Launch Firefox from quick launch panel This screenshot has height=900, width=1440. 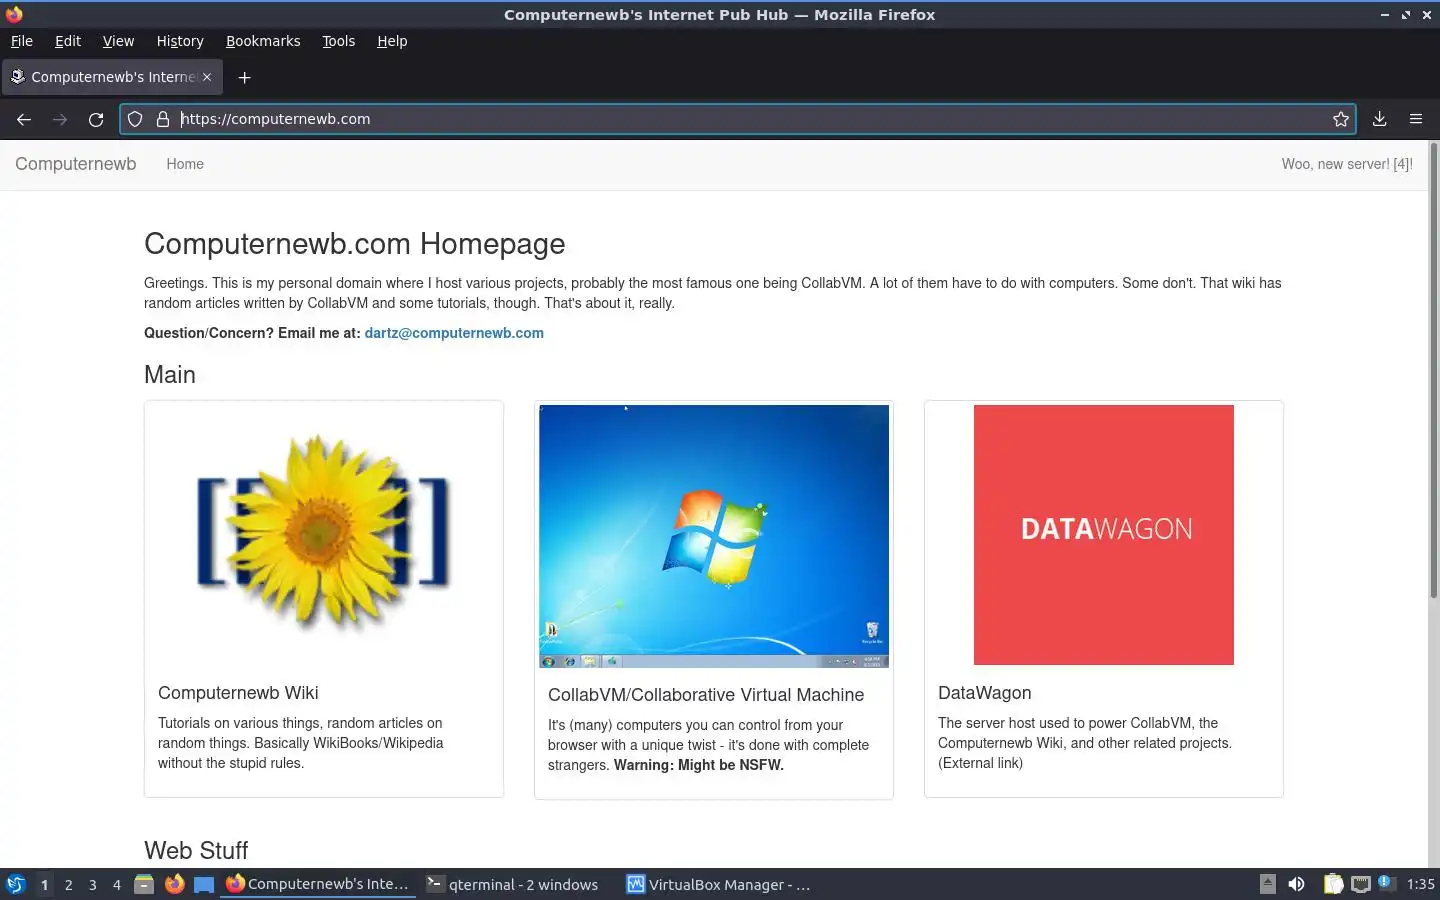coord(174,884)
